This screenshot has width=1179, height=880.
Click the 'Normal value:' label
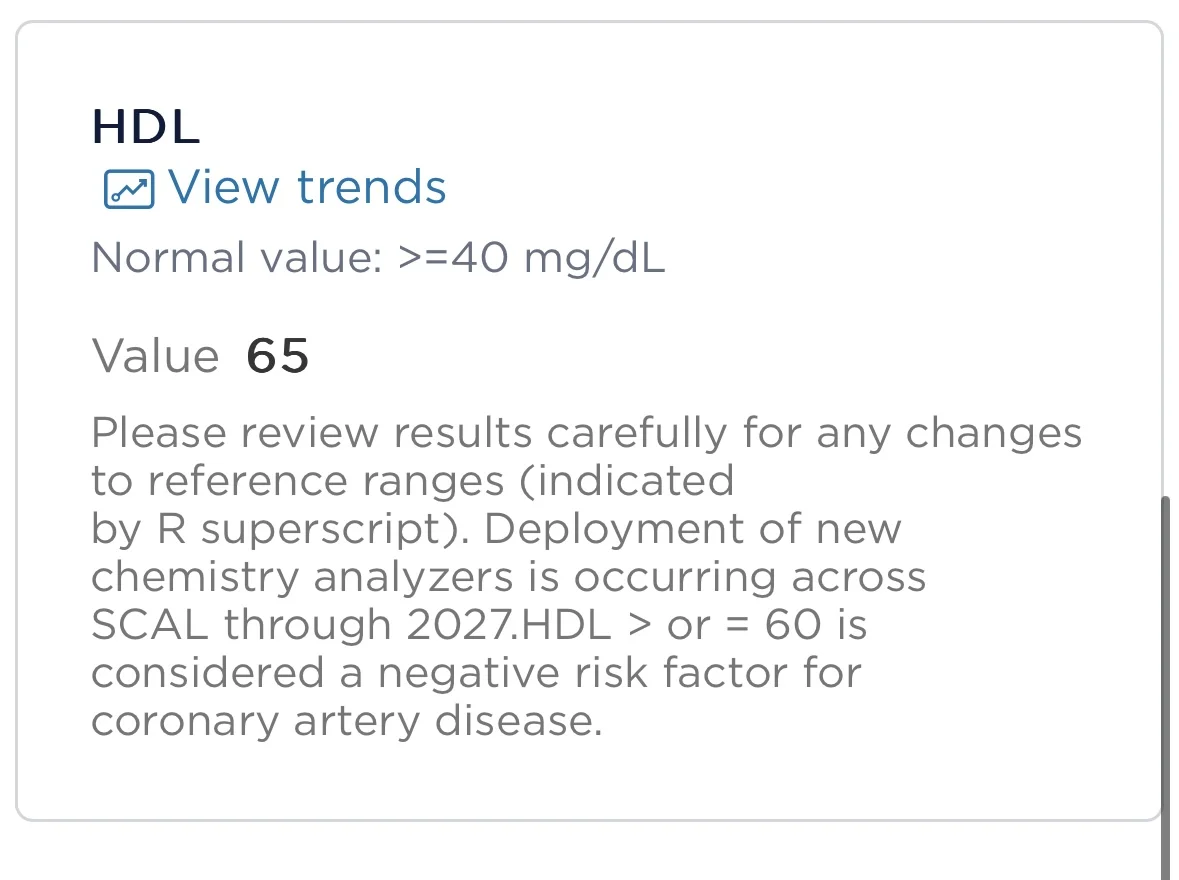(237, 259)
